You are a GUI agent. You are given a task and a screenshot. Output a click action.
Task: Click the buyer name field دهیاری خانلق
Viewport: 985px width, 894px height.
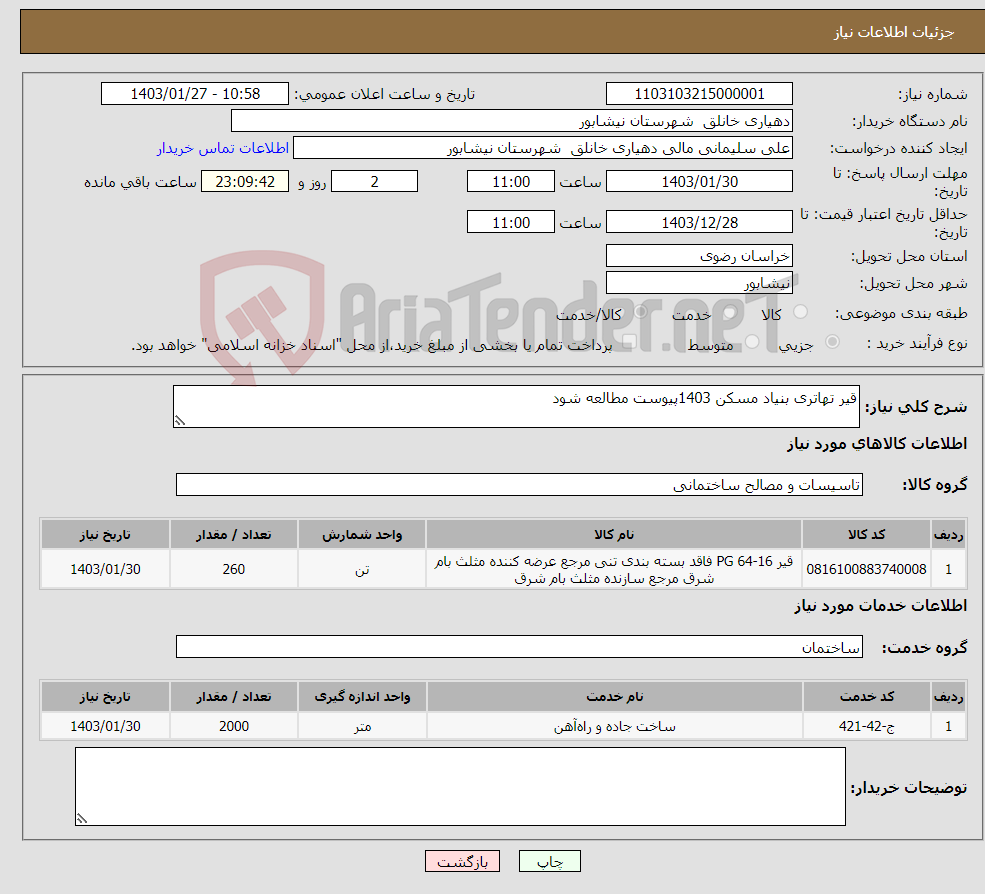pyautogui.click(x=512, y=121)
